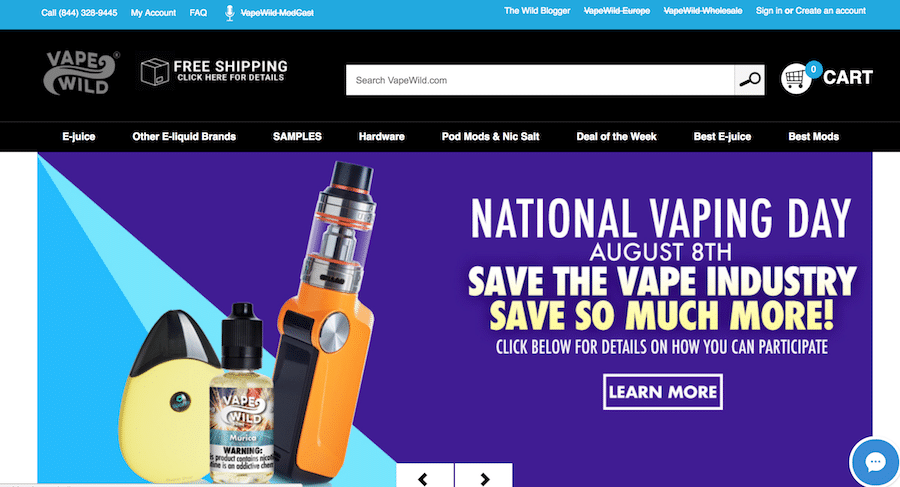Focus the Search VapeWild.com field
The width and height of the screenshot is (900, 487).
pos(540,80)
